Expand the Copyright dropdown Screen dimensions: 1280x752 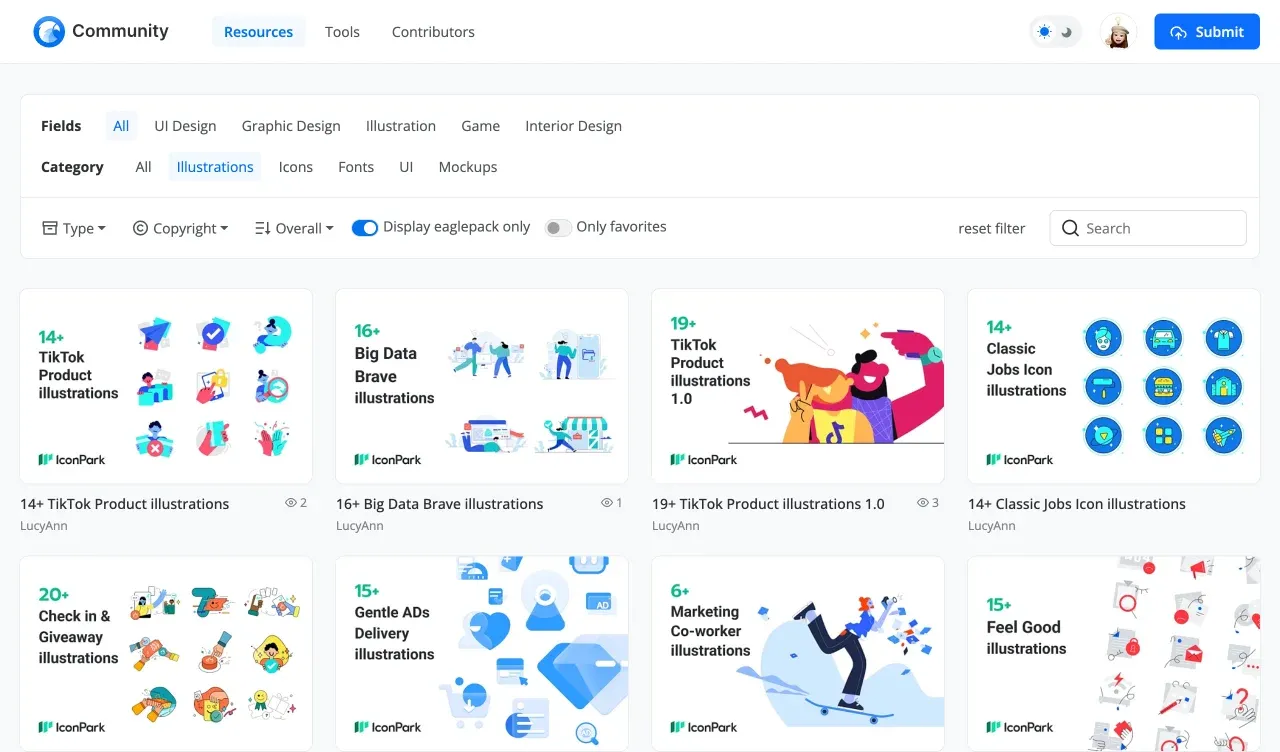pos(181,228)
